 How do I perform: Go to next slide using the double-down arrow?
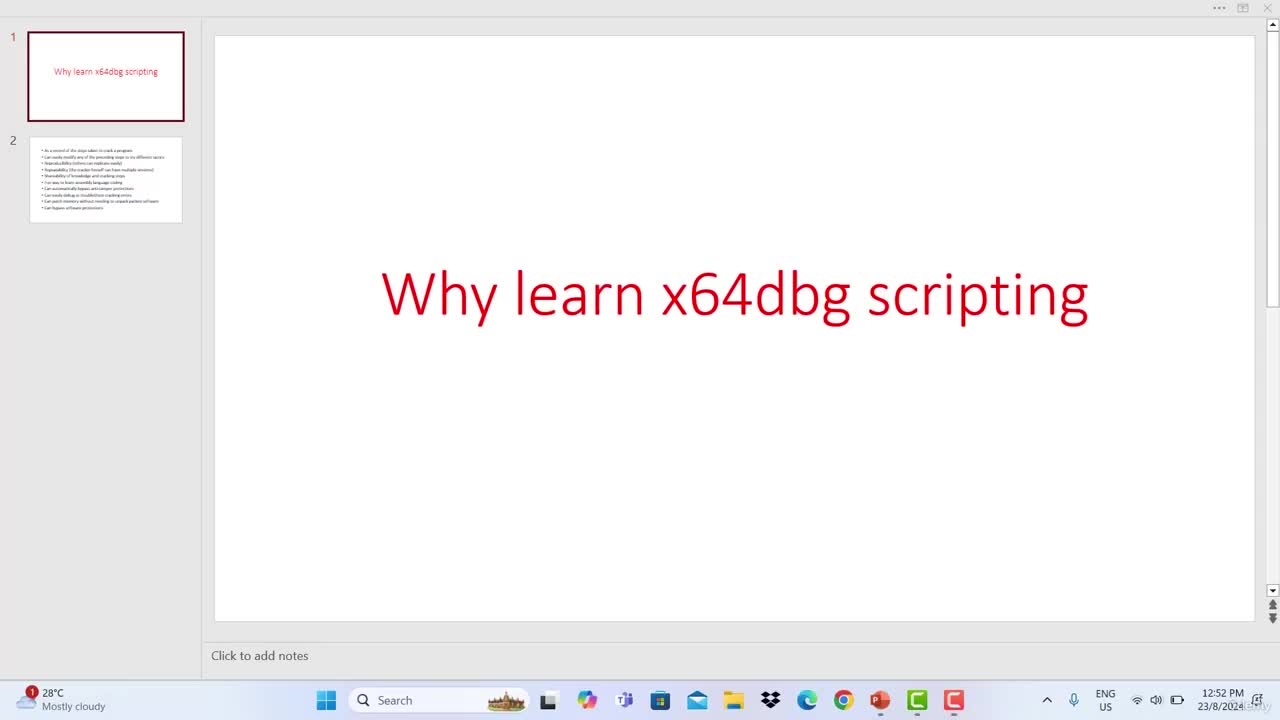pyautogui.click(x=1273, y=618)
